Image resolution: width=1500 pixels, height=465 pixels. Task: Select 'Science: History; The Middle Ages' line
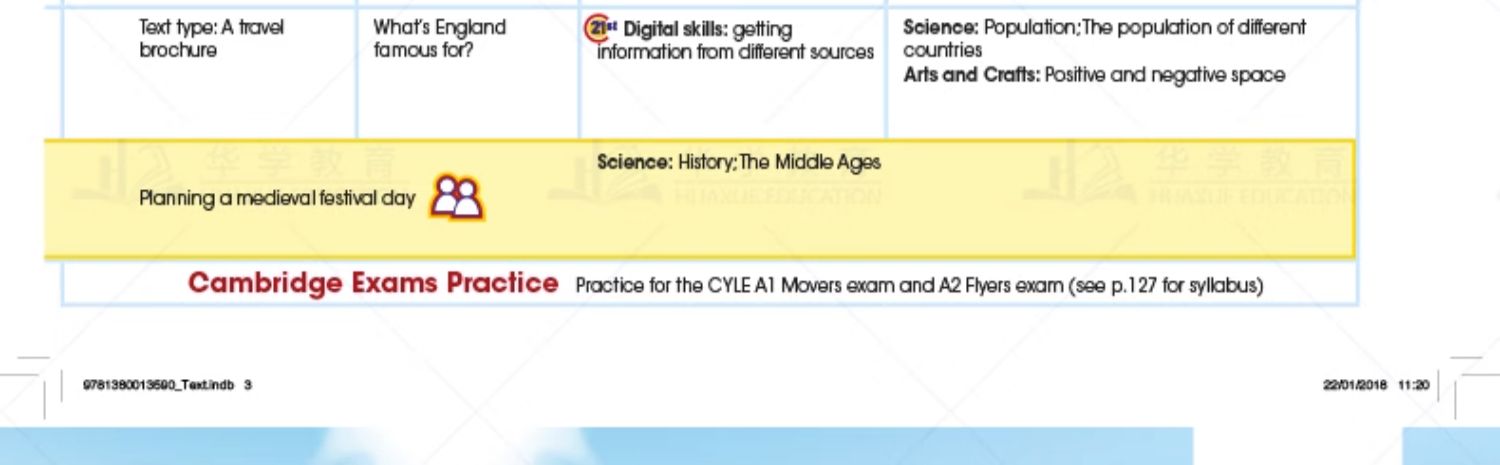739,162
